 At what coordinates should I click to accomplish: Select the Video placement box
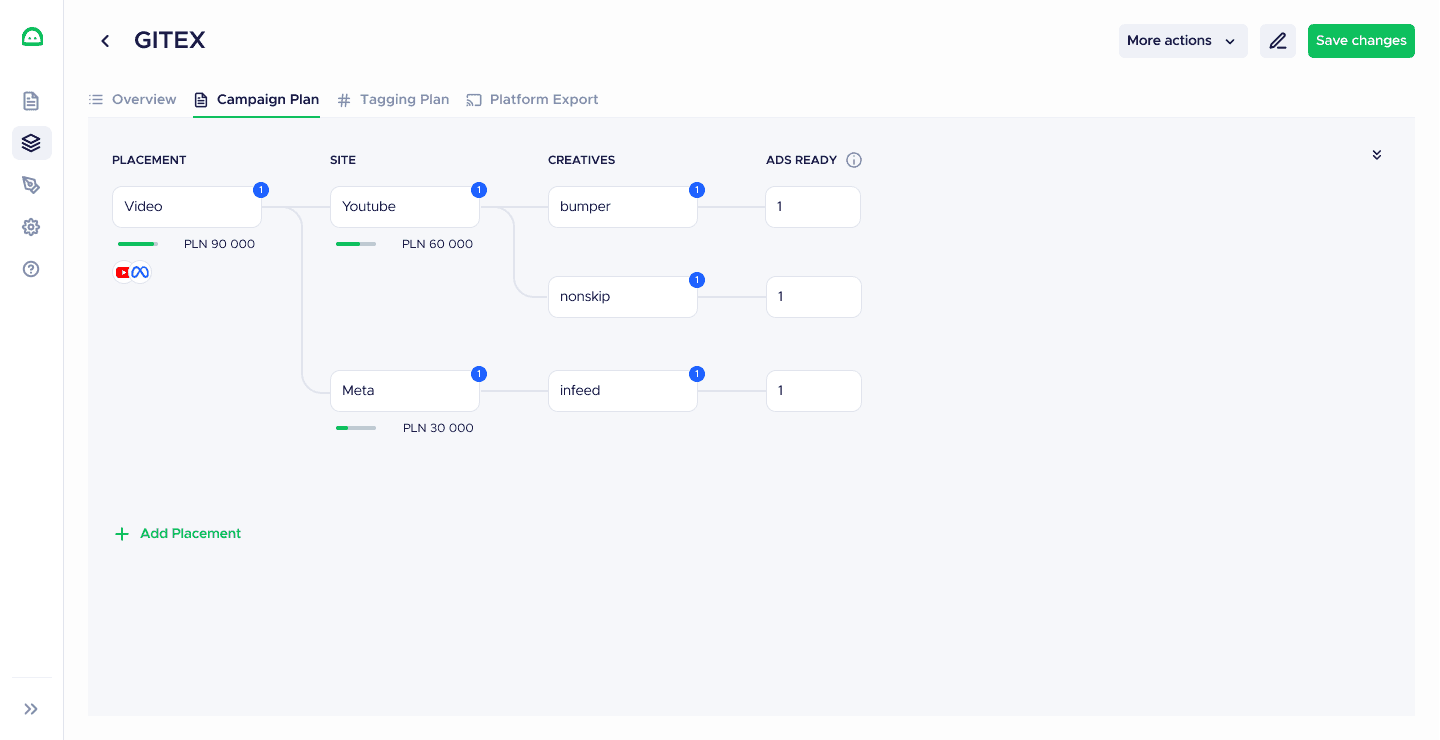187,207
